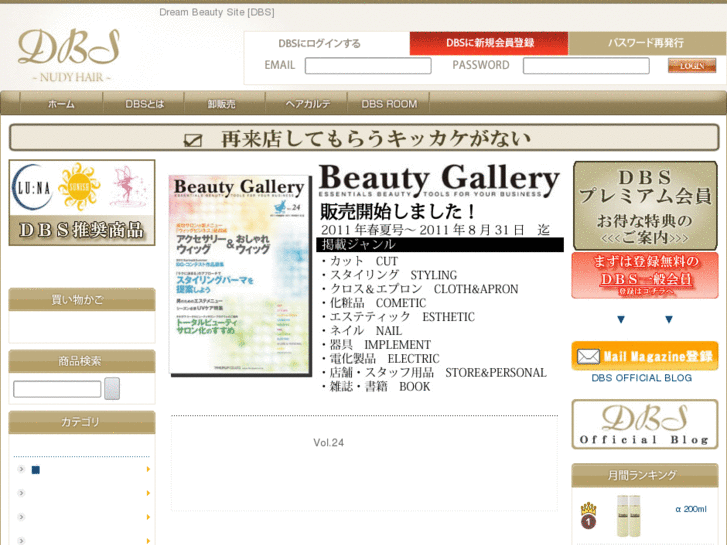Click the カテゴリ panel header
This screenshot has width=727, height=545.
tap(82, 422)
